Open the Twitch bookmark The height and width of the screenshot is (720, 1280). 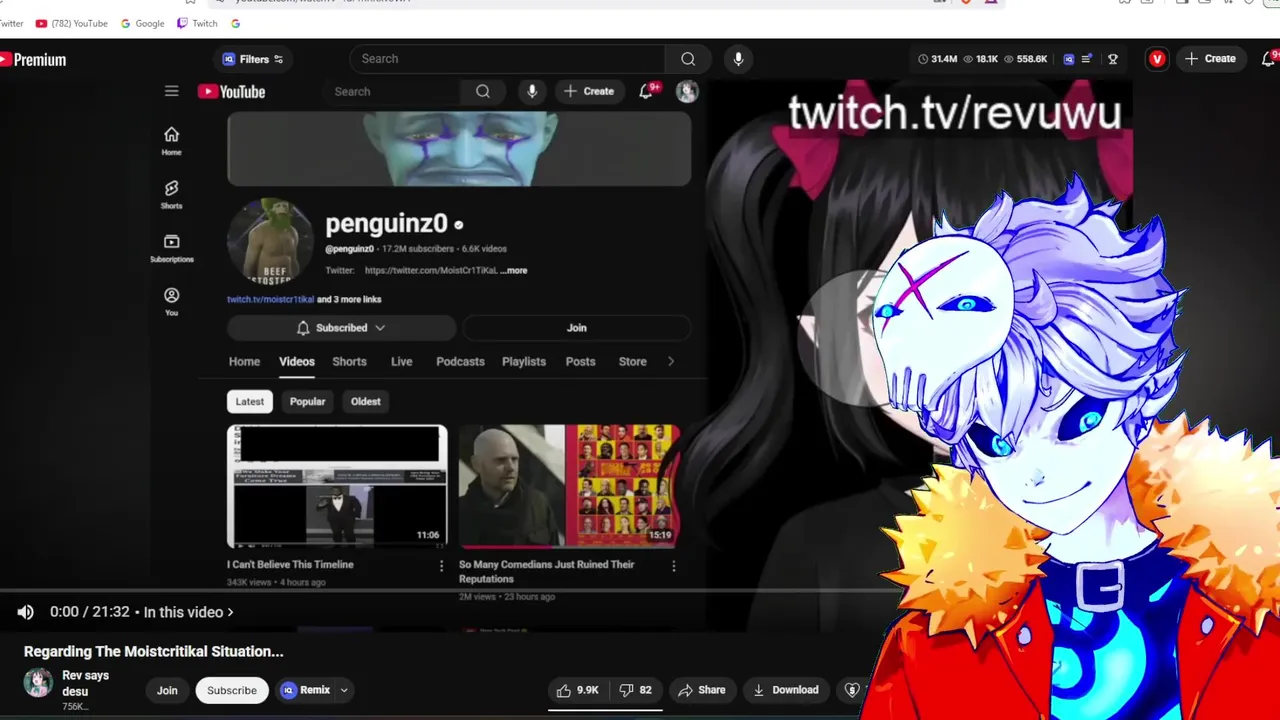(197, 23)
